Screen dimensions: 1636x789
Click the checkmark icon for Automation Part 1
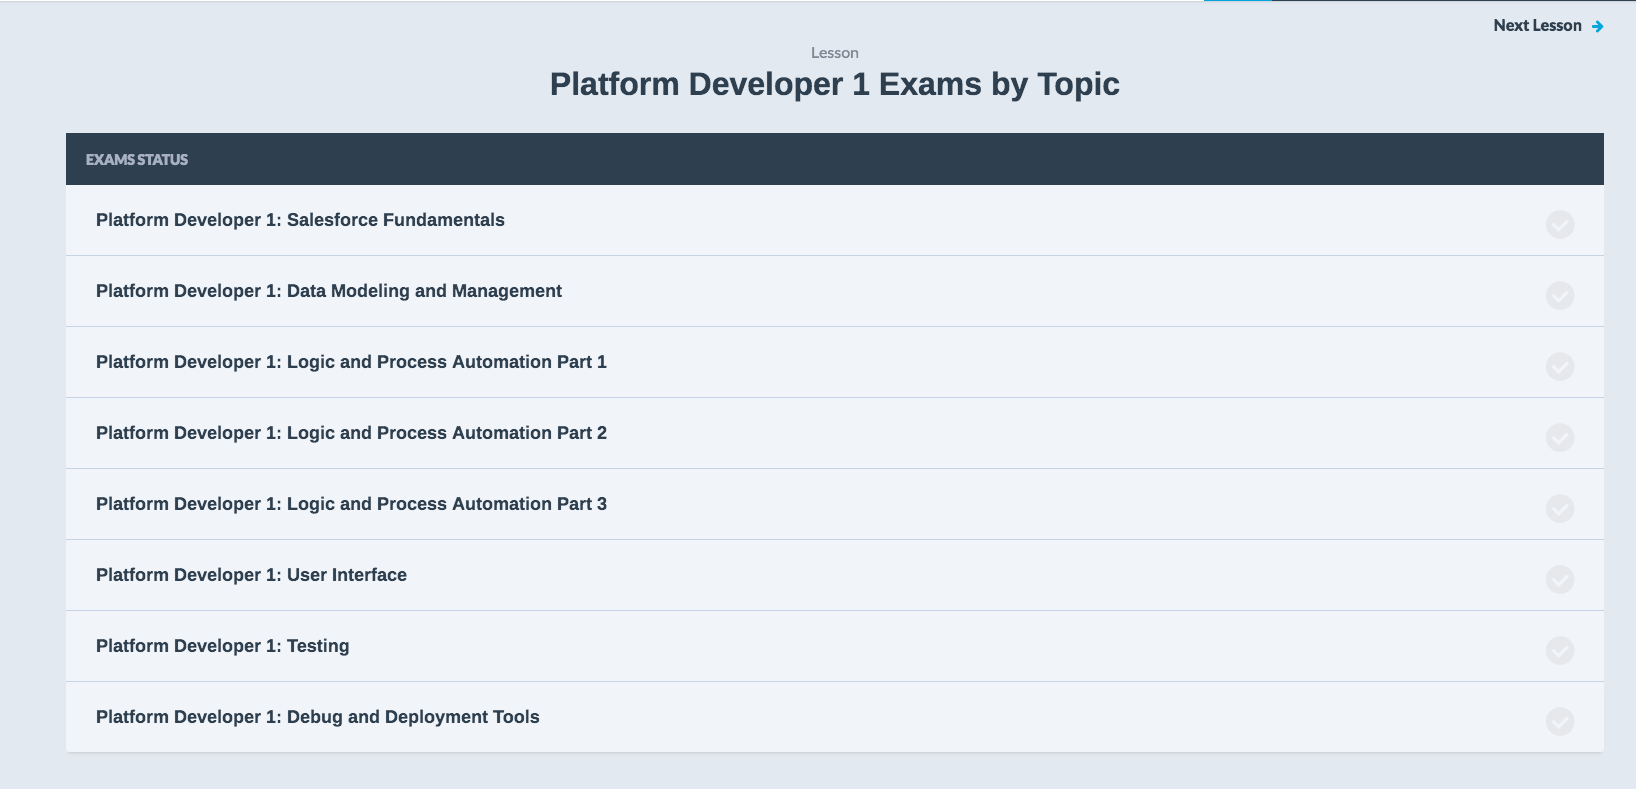coord(1560,366)
